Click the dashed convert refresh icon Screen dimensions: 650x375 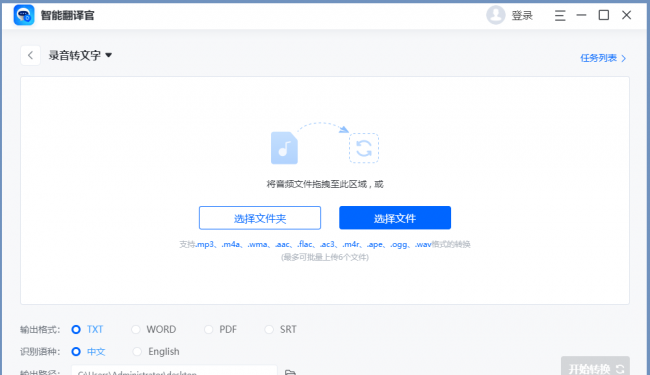[364, 148]
